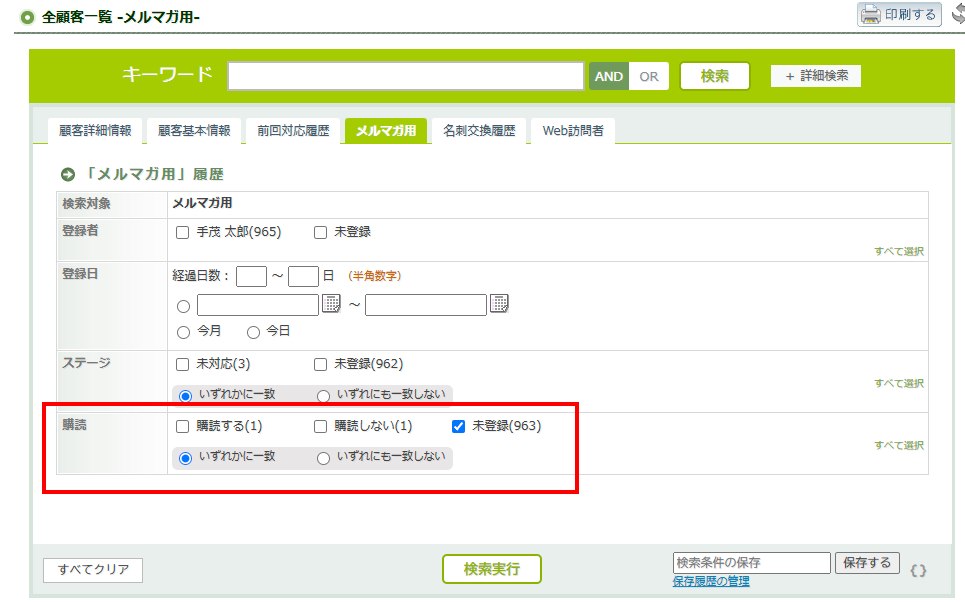Tick the 未登録(962) stage checkbox
The width and height of the screenshot is (965, 602).
(x=320, y=364)
